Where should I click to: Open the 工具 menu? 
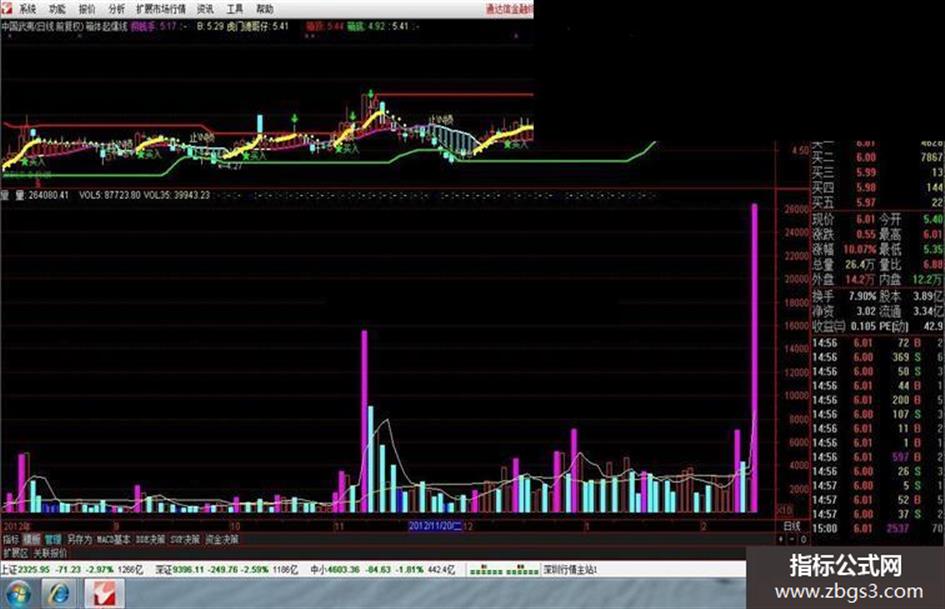coord(235,9)
